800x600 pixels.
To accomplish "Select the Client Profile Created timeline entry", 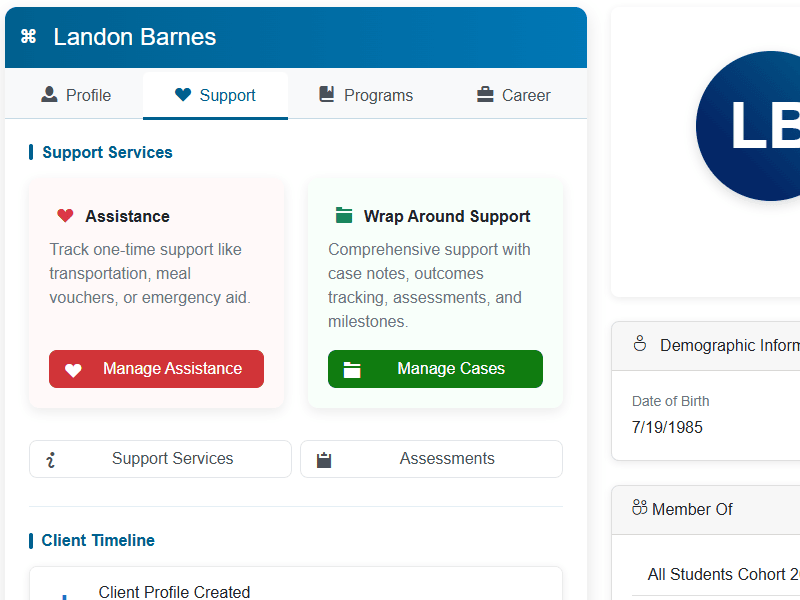I will click(x=174, y=592).
